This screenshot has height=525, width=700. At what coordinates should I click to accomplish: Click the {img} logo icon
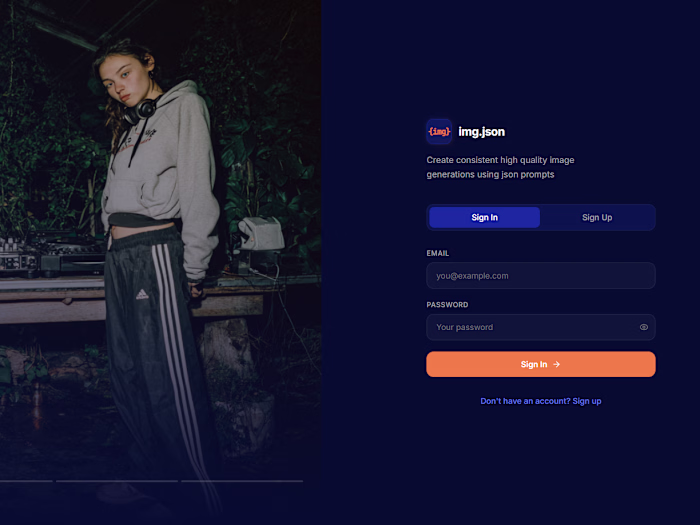pyautogui.click(x=439, y=132)
